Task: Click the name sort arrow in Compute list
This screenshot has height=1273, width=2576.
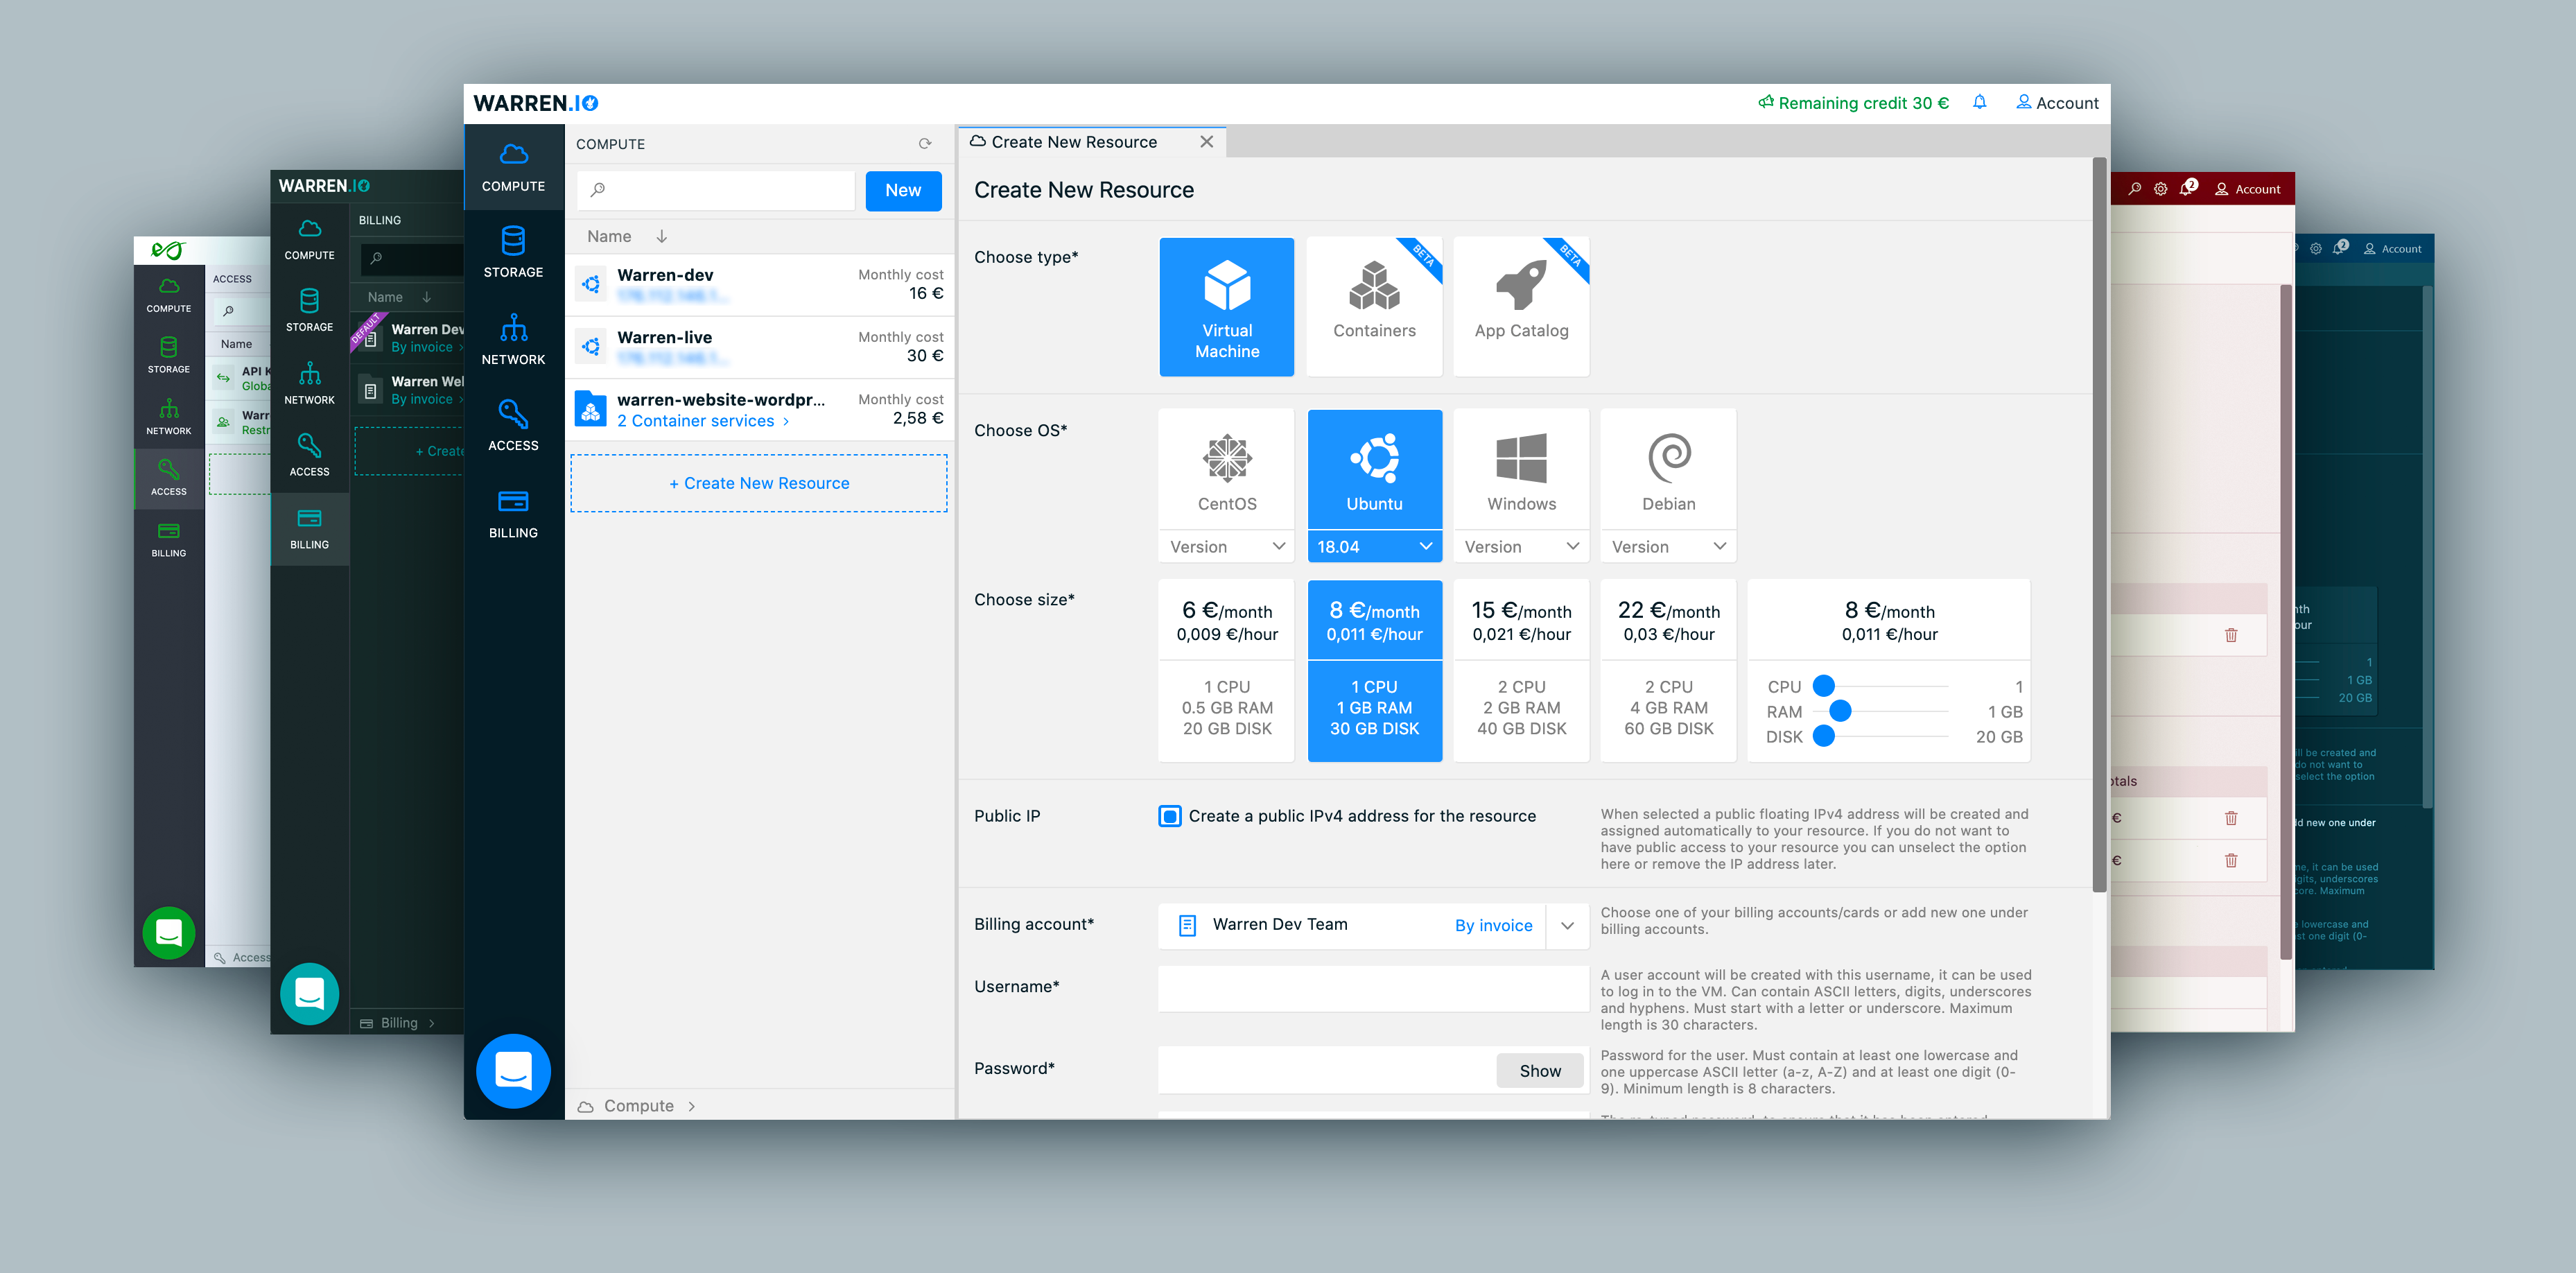Action: tap(661, 236)
